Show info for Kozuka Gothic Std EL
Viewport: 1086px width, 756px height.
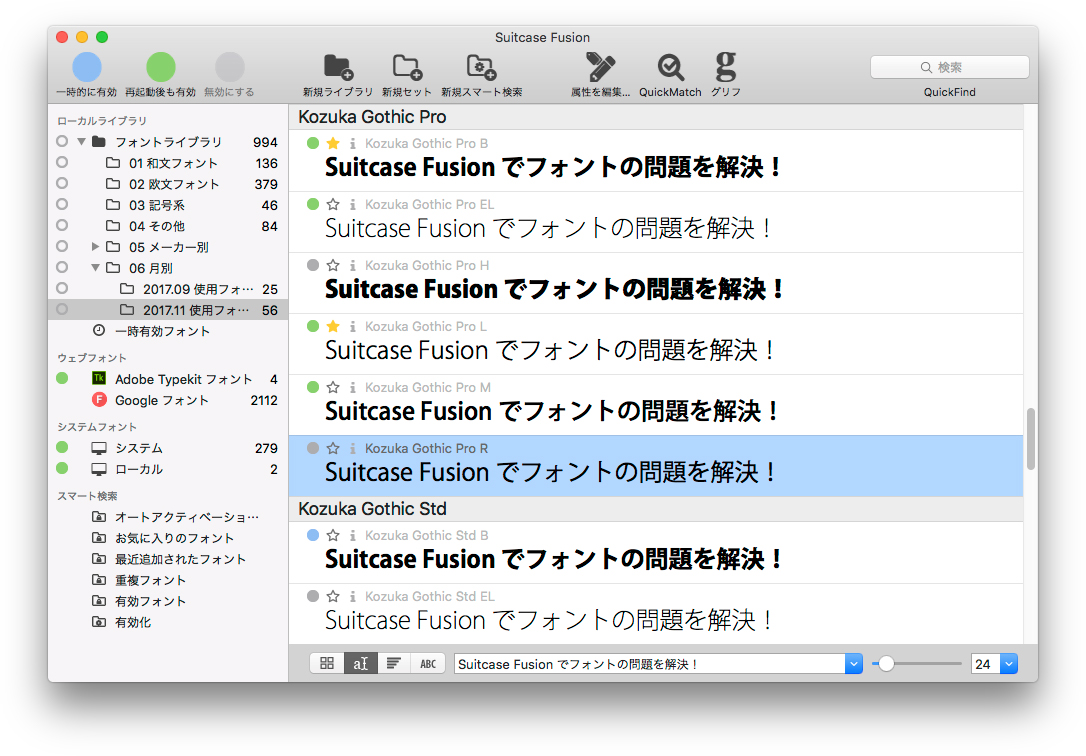coord(353,596)
